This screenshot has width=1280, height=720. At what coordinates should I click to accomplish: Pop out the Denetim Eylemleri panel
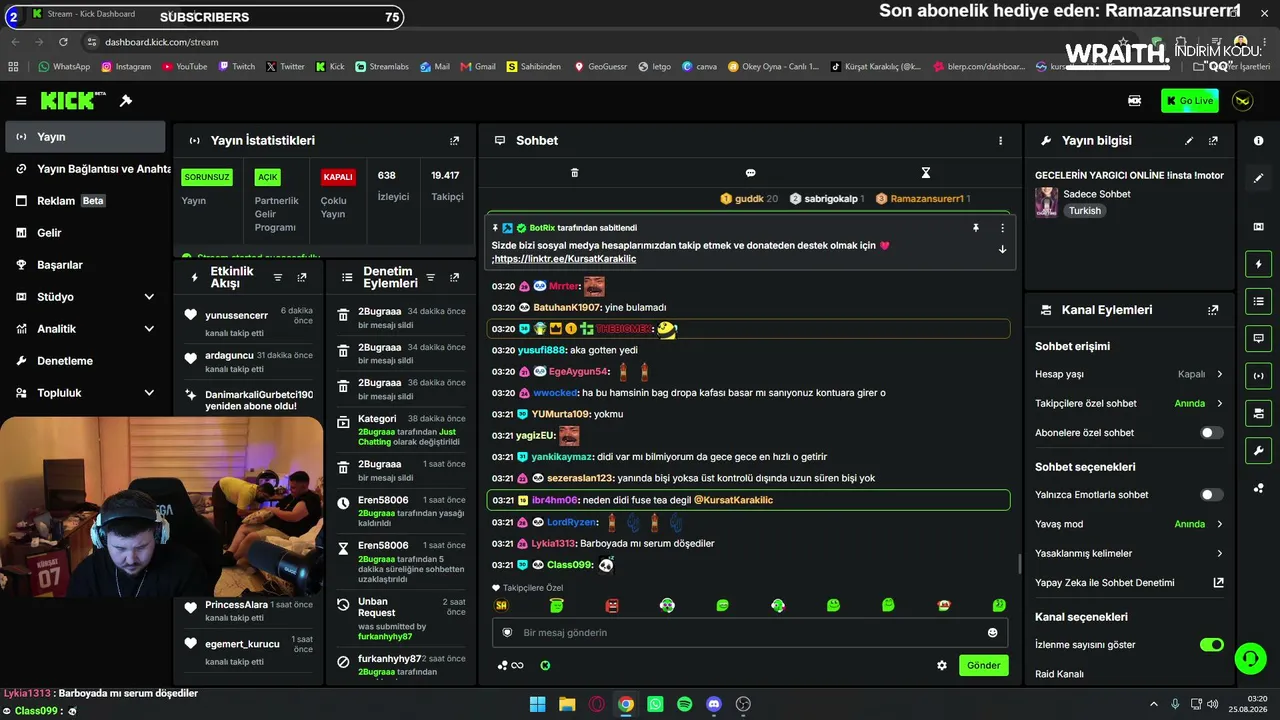[x=454, y=278]
